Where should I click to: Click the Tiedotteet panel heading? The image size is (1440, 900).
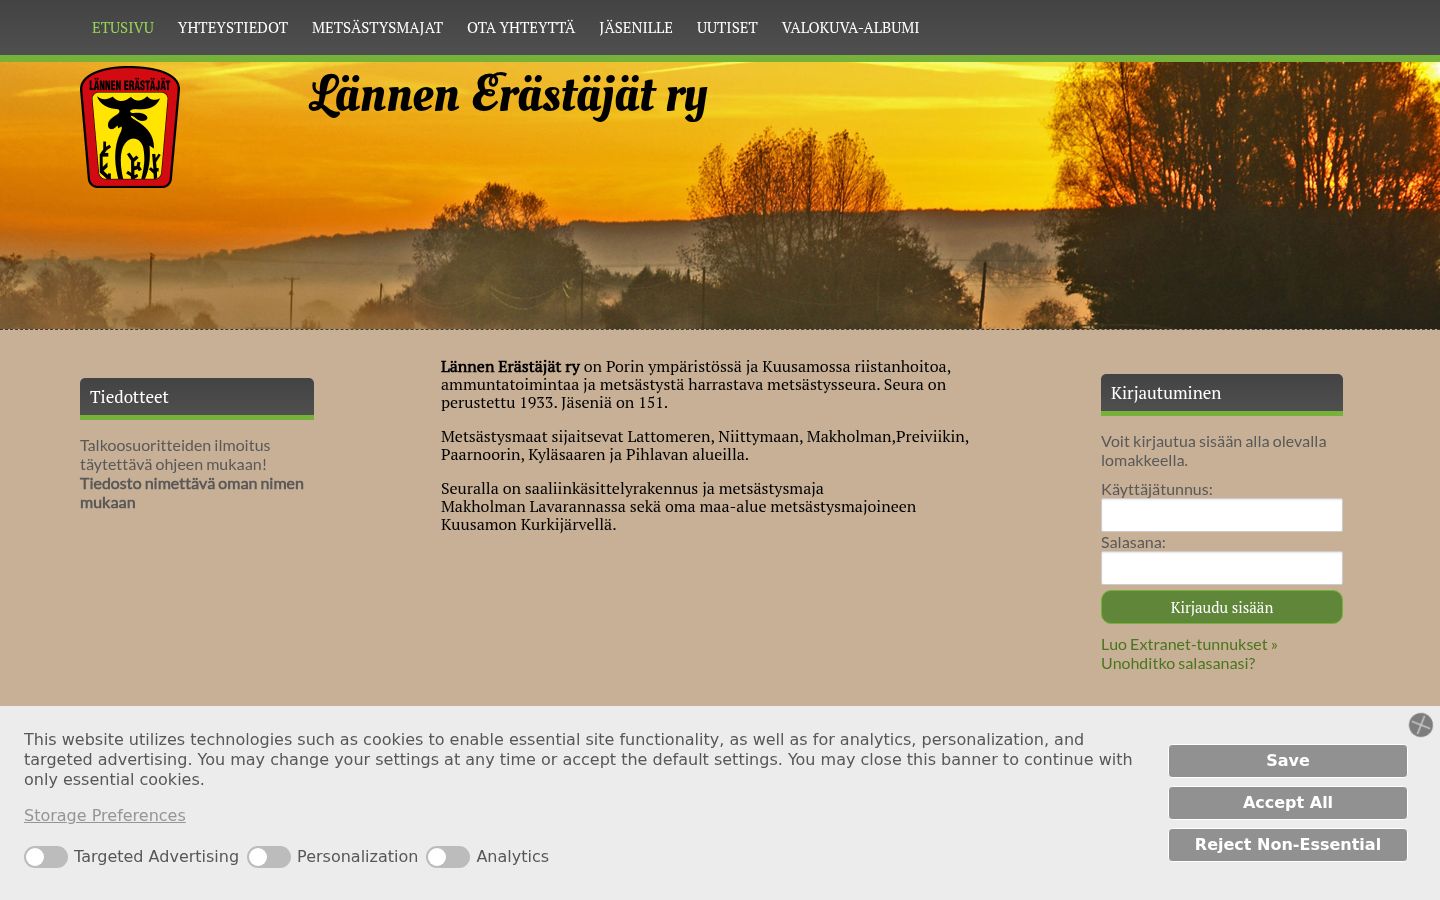[197, 397]
